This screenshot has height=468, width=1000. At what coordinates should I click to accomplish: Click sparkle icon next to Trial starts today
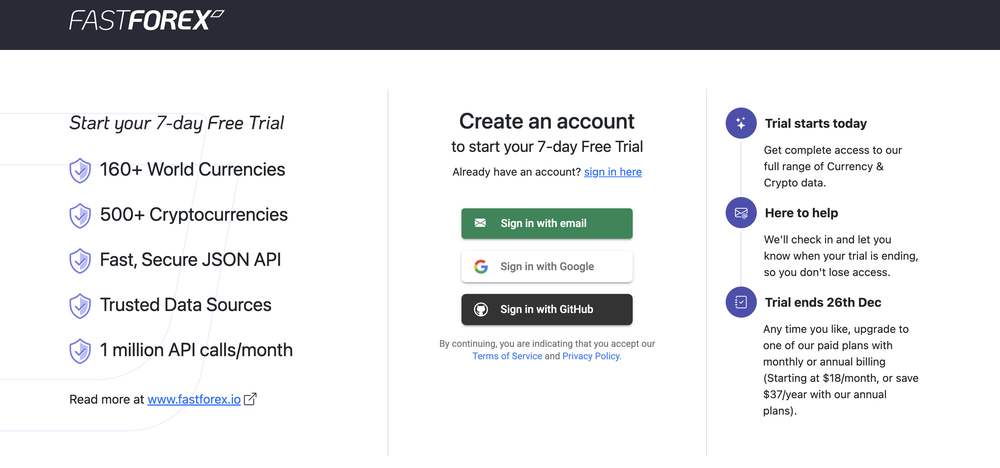(x=741, y=124)
